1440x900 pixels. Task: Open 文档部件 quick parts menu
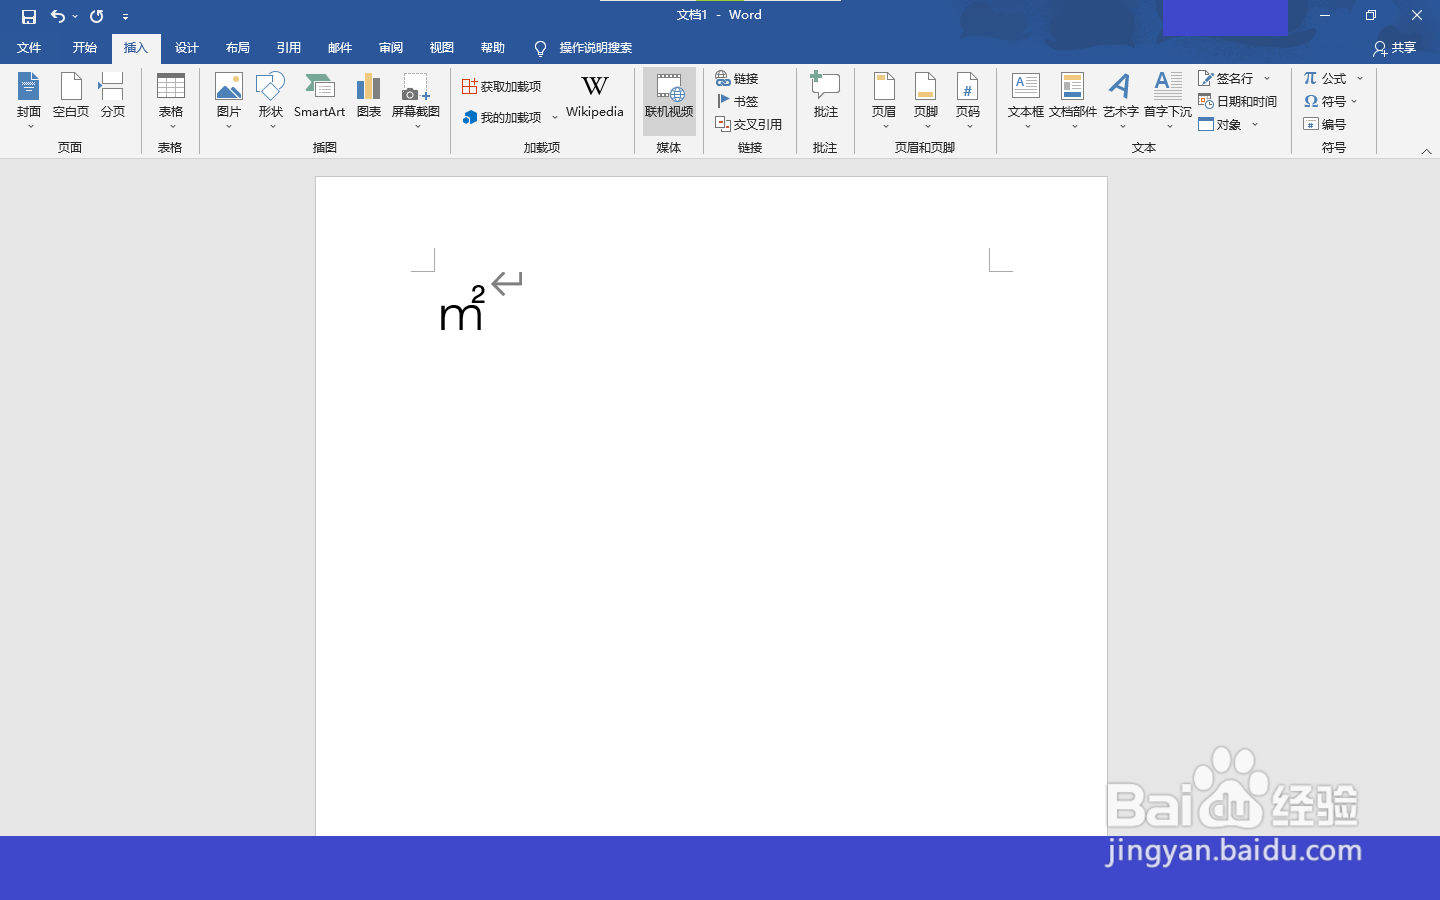pos(1073,100)
